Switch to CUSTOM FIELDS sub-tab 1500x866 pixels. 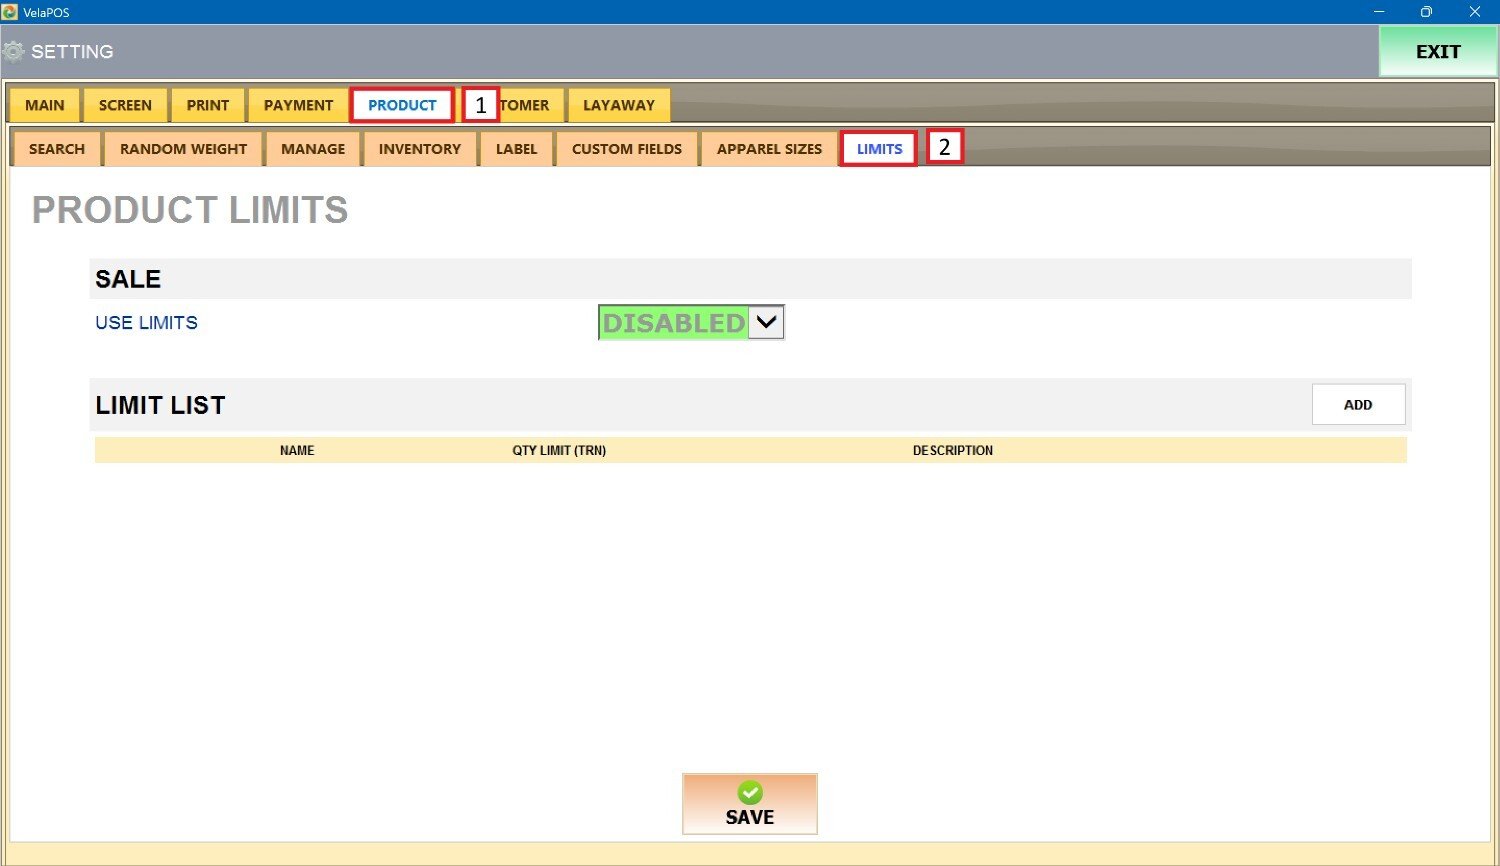(x=627, y=149)
